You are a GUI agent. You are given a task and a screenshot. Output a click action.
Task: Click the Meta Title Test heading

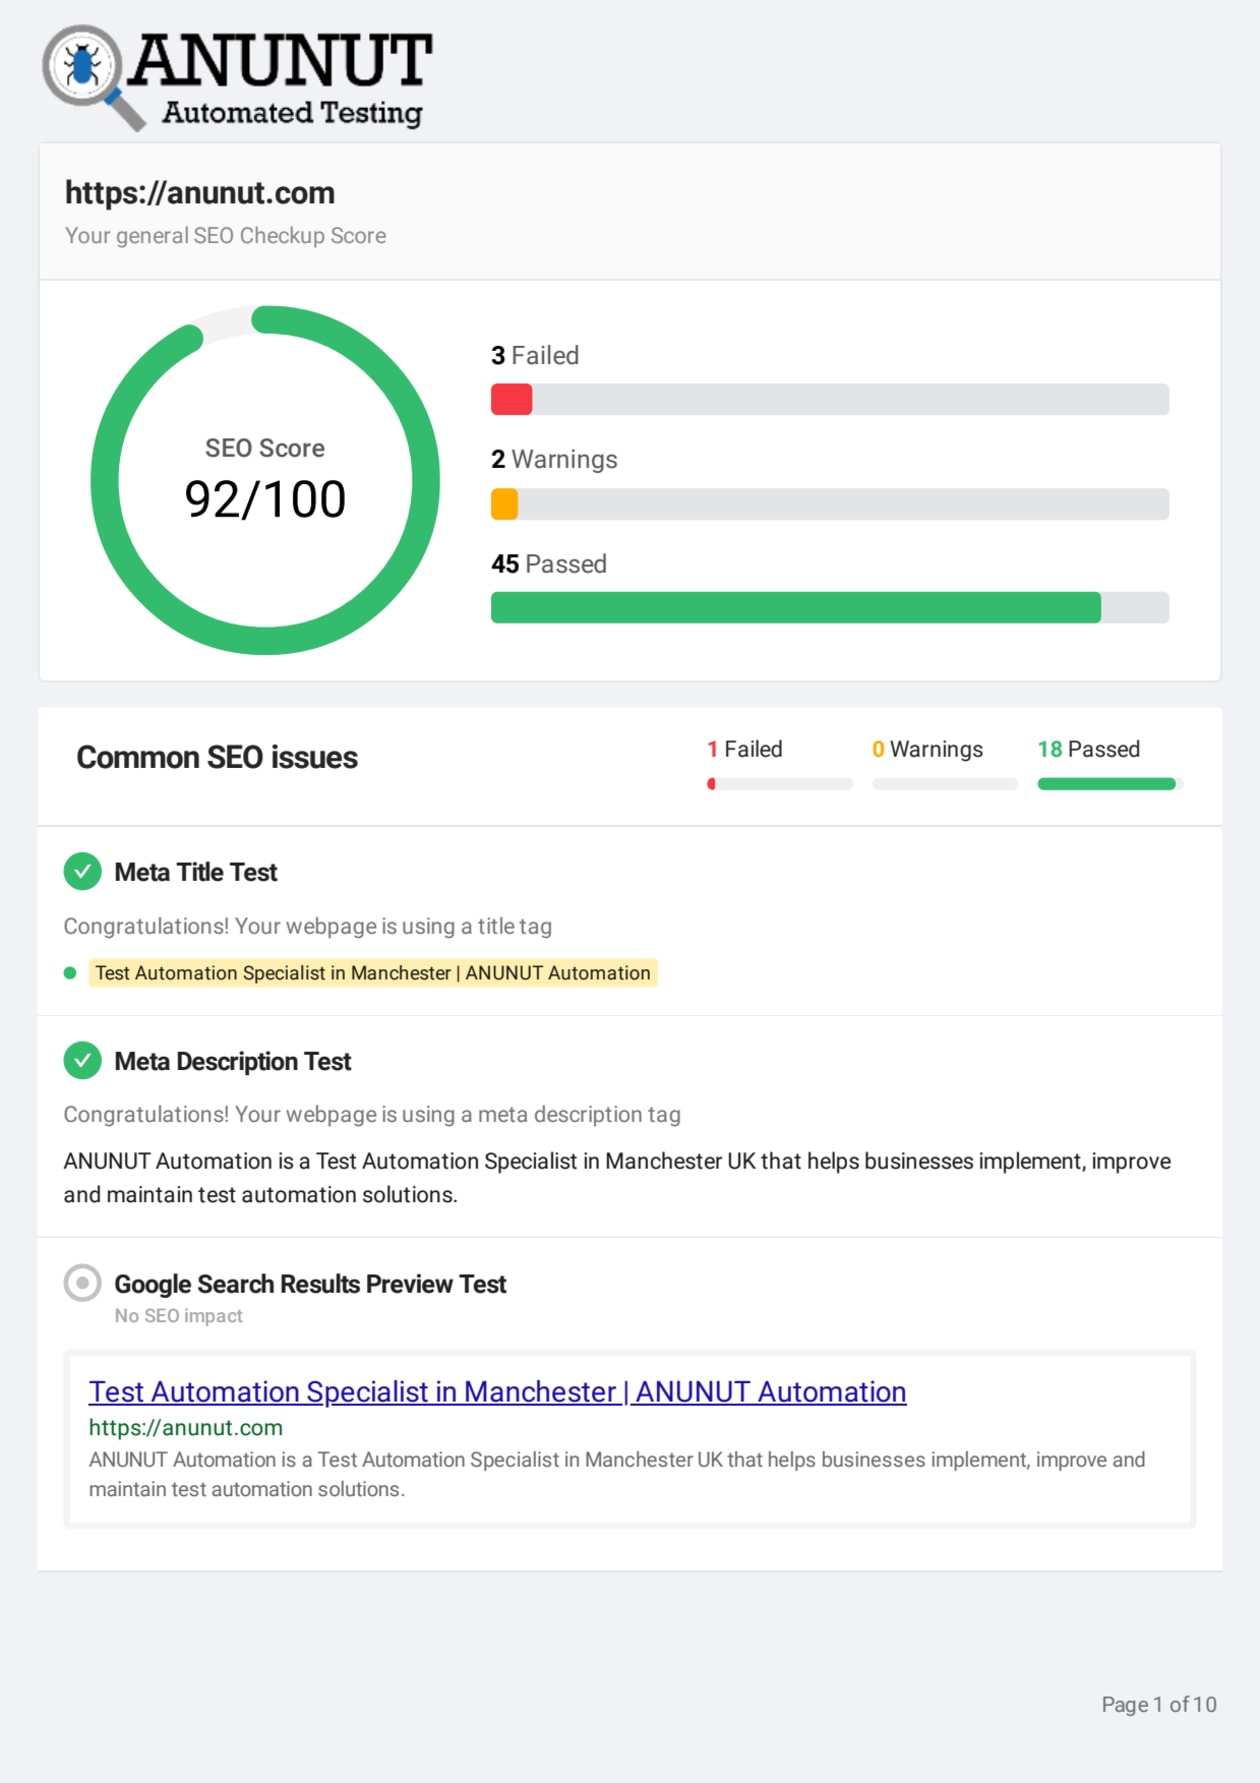coord(196,872)
